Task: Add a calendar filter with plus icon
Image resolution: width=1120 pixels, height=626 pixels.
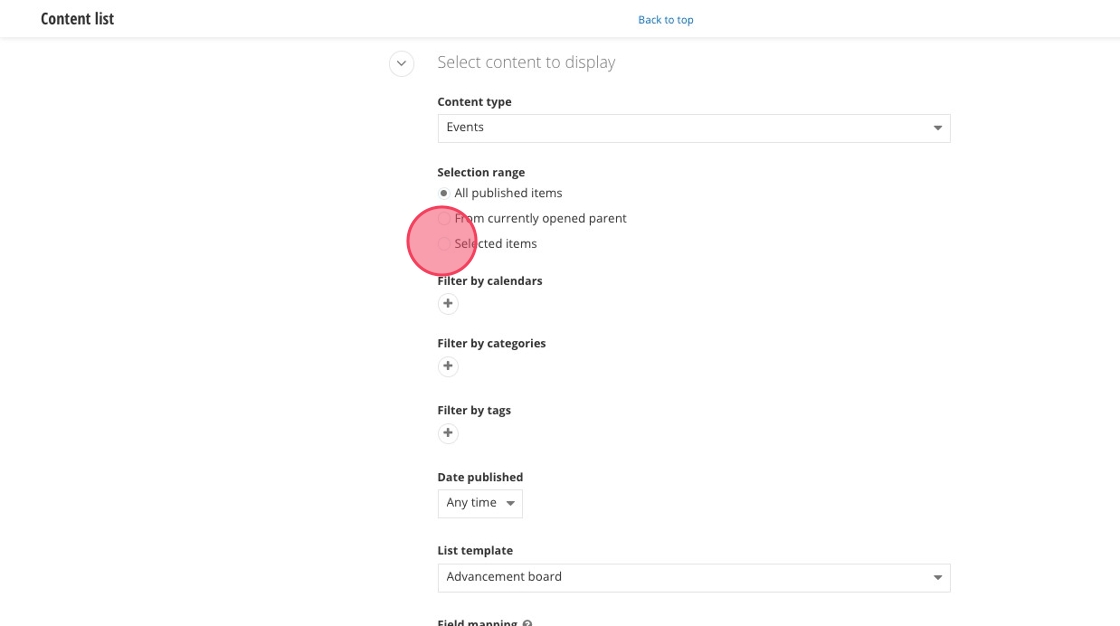Action: pos(448,304)
